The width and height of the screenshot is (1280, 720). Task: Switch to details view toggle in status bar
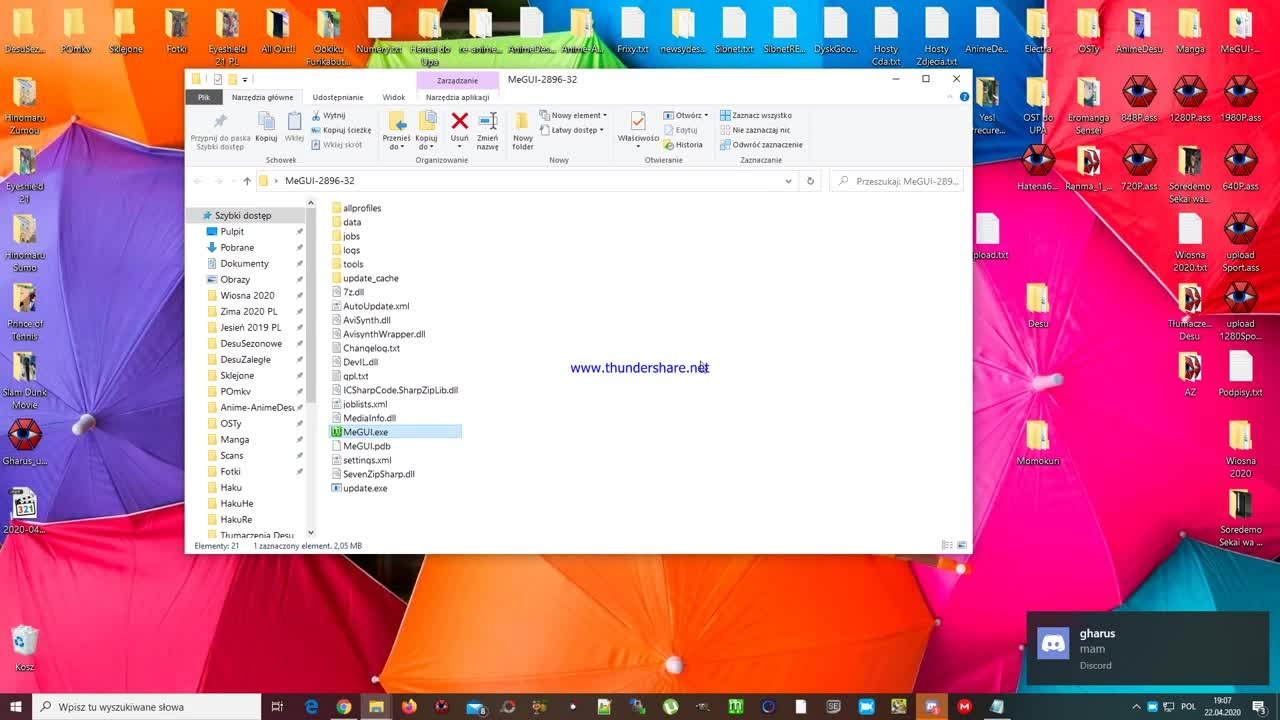tap(947, 545)
